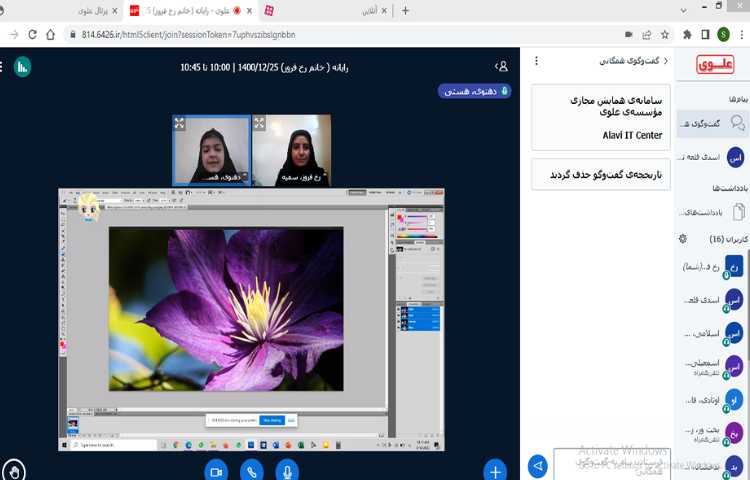Click the taskbar search box in shared screen
Image resolution: width=750 pixels, height=480 pixels.
pos(113,445)
